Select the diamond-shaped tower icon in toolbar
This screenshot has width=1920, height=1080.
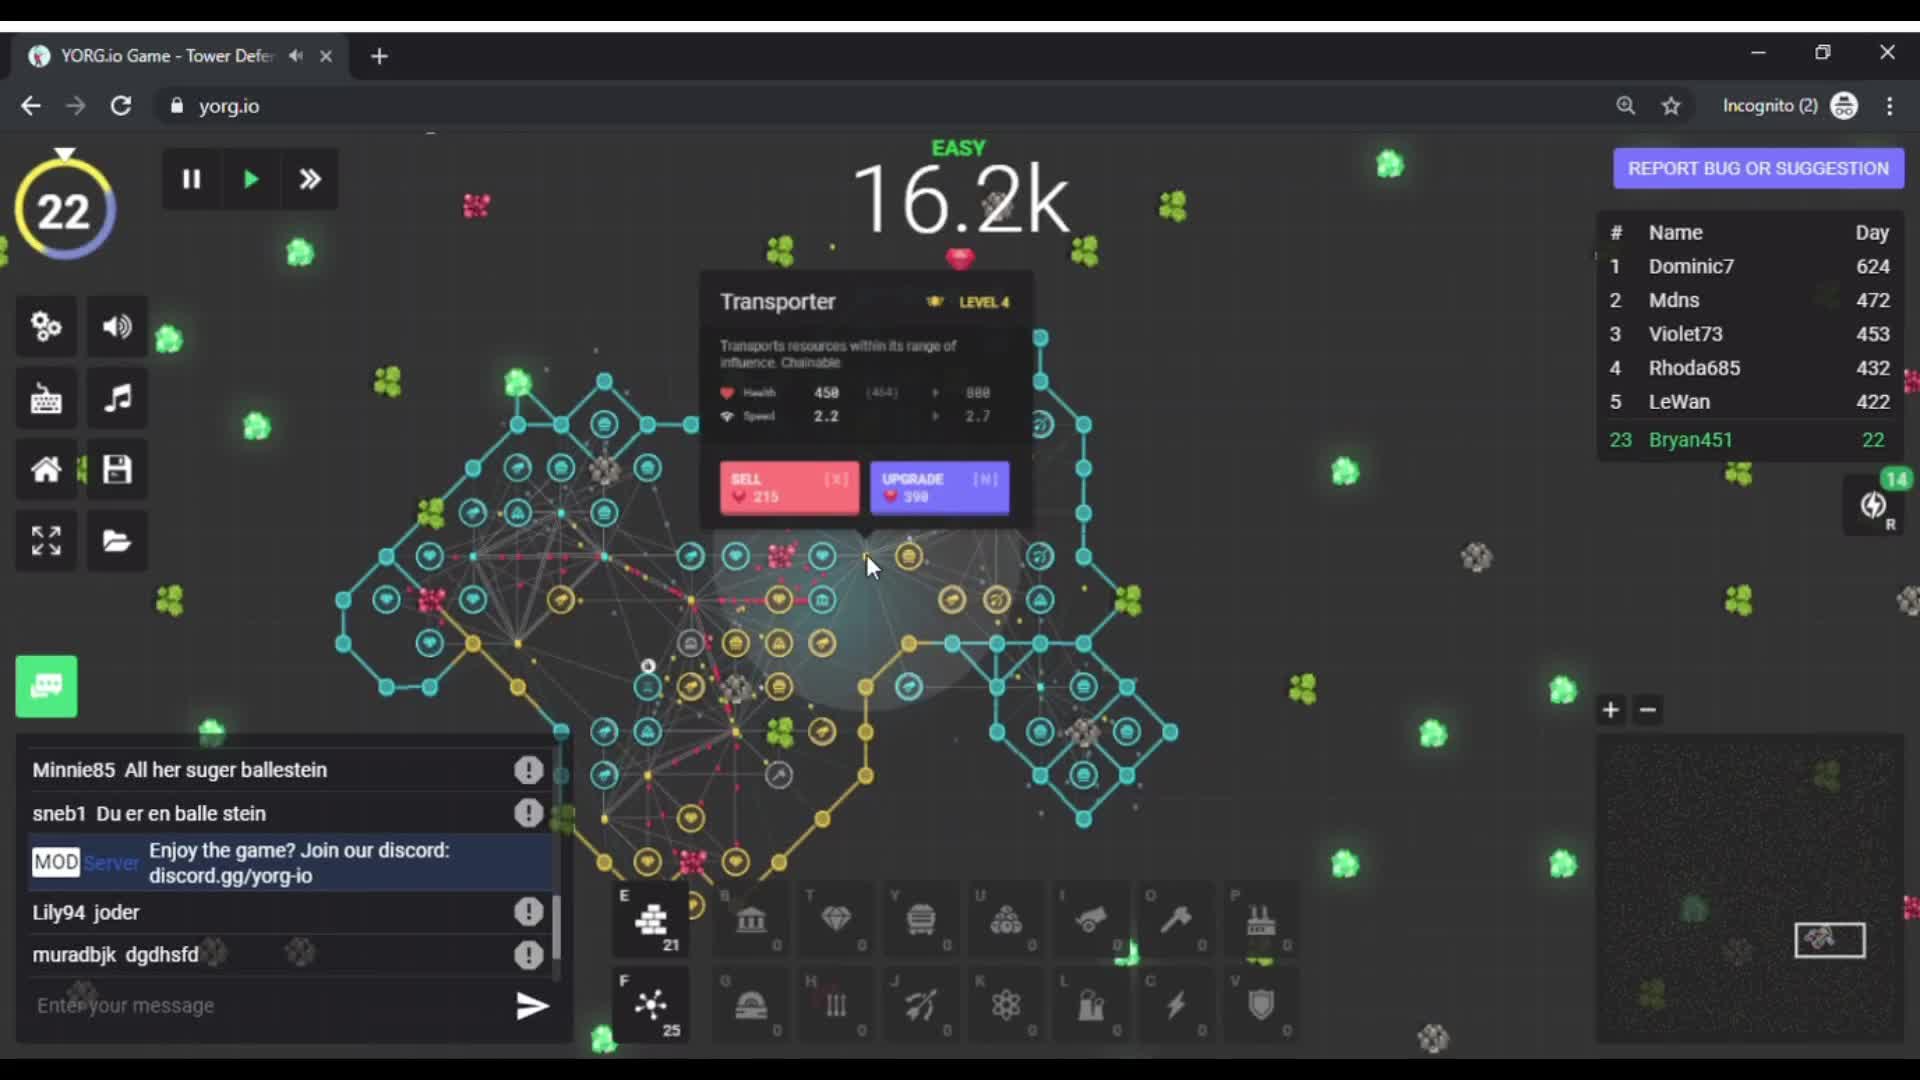[x=835, y=920]
